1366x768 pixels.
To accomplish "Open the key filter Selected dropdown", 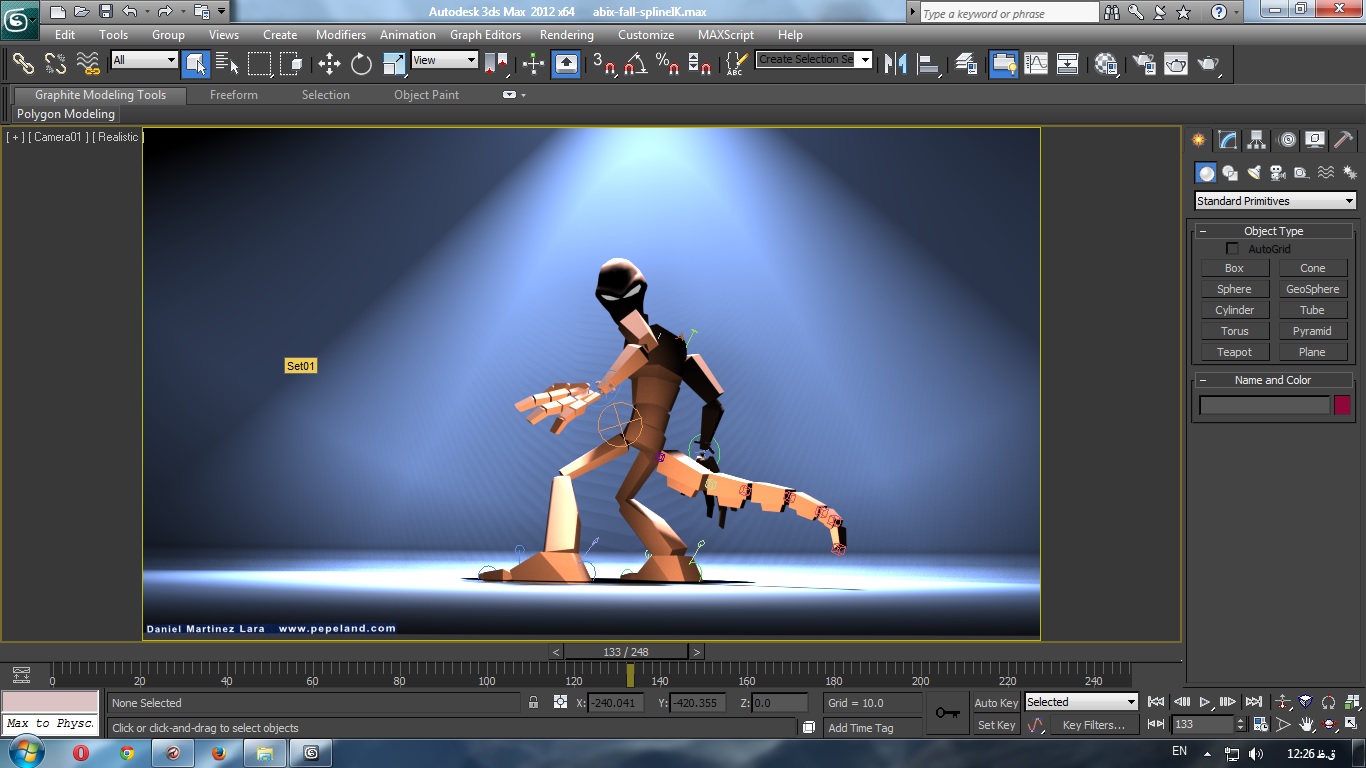I will (x=1081, y=702).
